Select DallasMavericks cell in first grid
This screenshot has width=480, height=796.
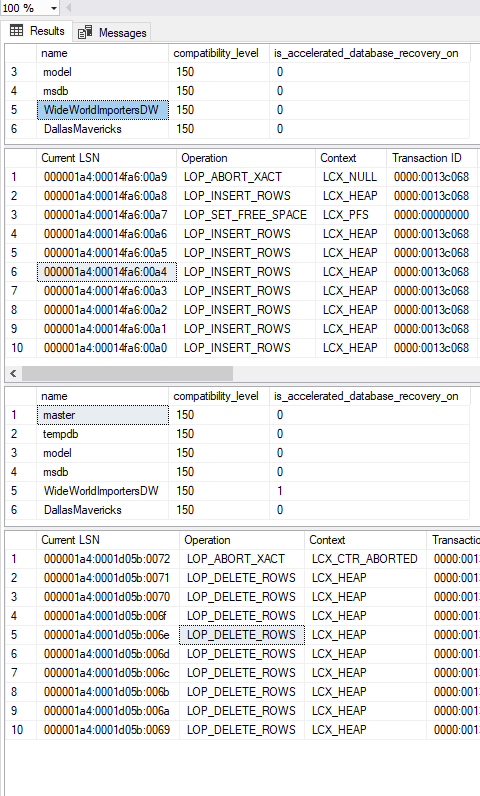coord(102,129)
